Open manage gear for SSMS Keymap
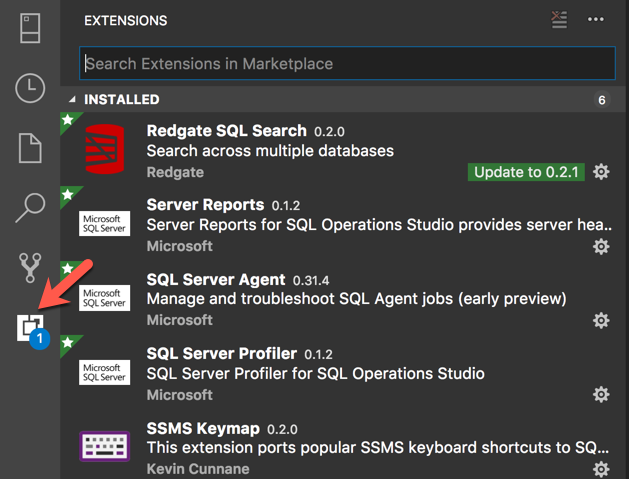The image size is (629, 479). tap(601, 469)
